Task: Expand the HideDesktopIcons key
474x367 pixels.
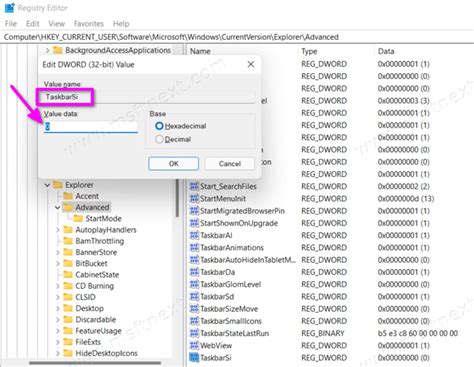Action: click(x=57, y=353)
